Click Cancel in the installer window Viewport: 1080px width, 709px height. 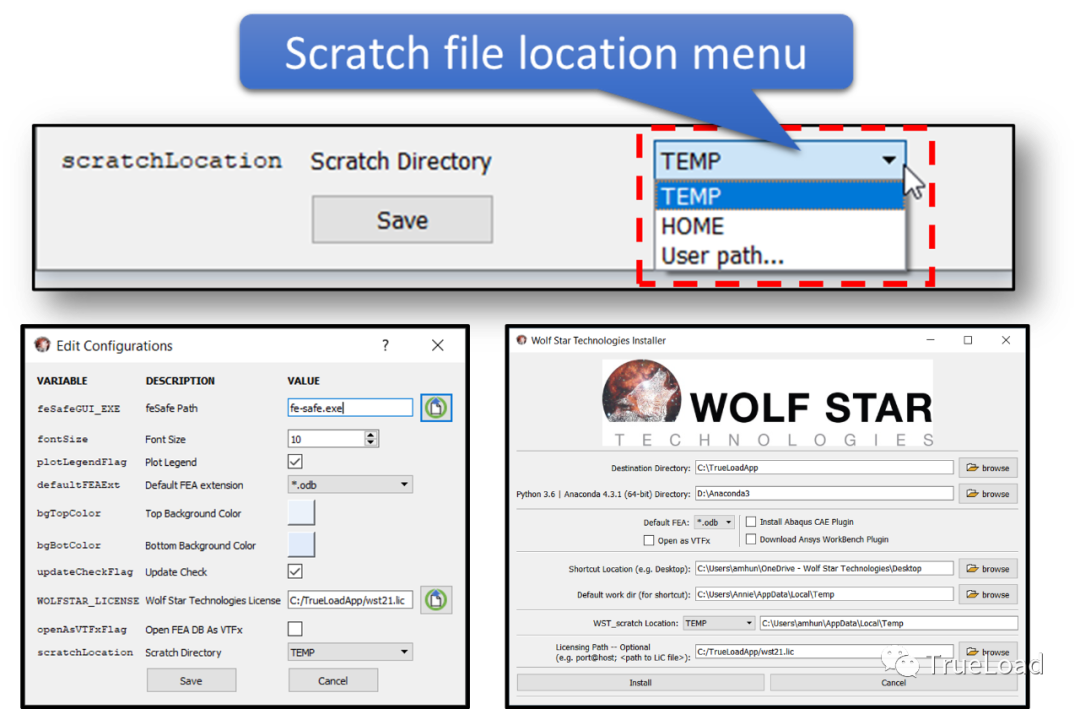pos(893,682)
